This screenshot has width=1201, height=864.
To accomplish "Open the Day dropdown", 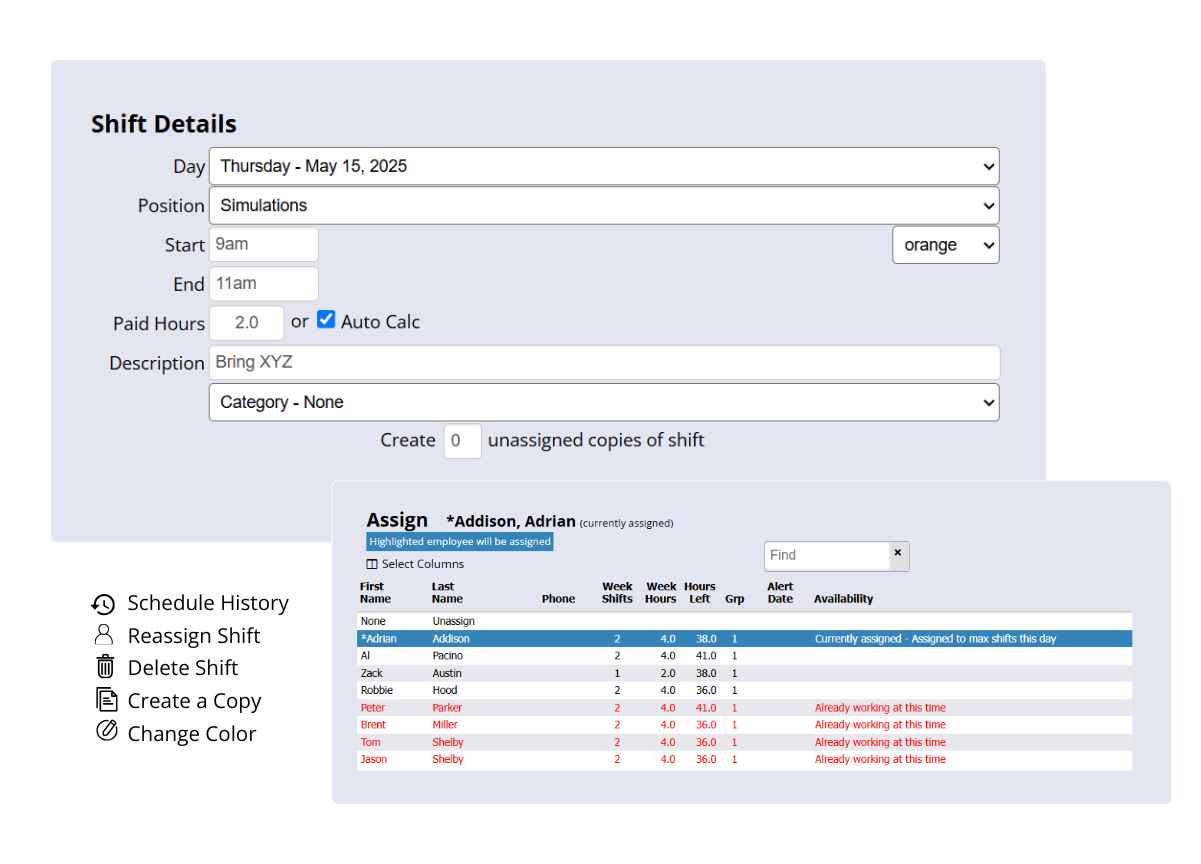I will tap(603, 166).
